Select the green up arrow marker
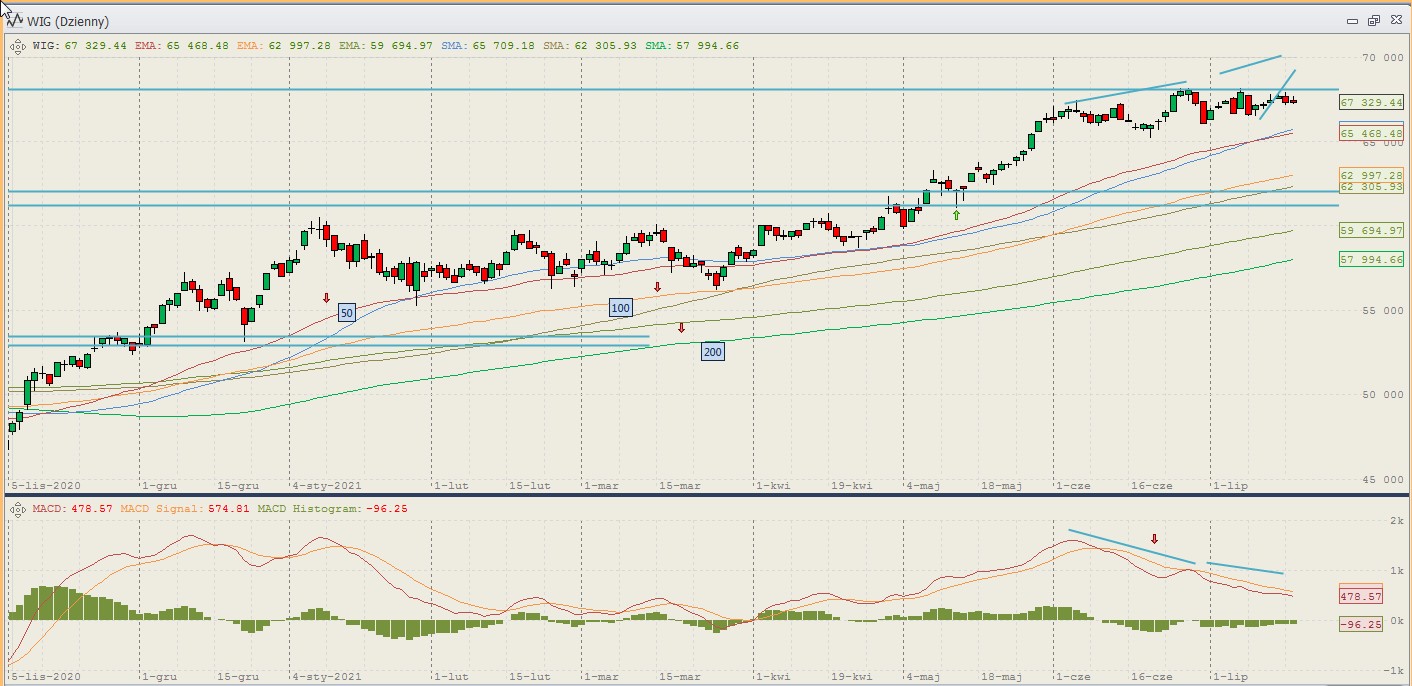This screenshot has width=1412, height=686. point(957,214)
